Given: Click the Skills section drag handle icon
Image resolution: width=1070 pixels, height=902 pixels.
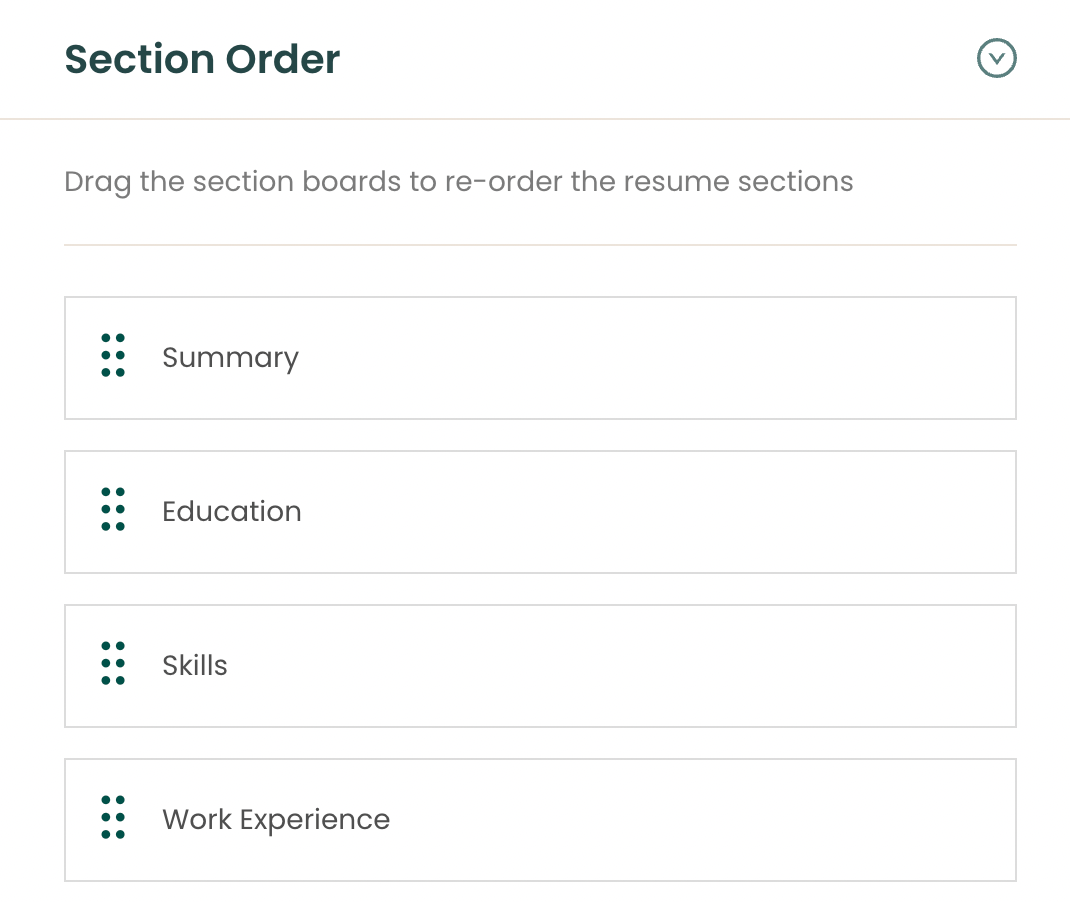Looking at the screenshot, I should [112, 664].
